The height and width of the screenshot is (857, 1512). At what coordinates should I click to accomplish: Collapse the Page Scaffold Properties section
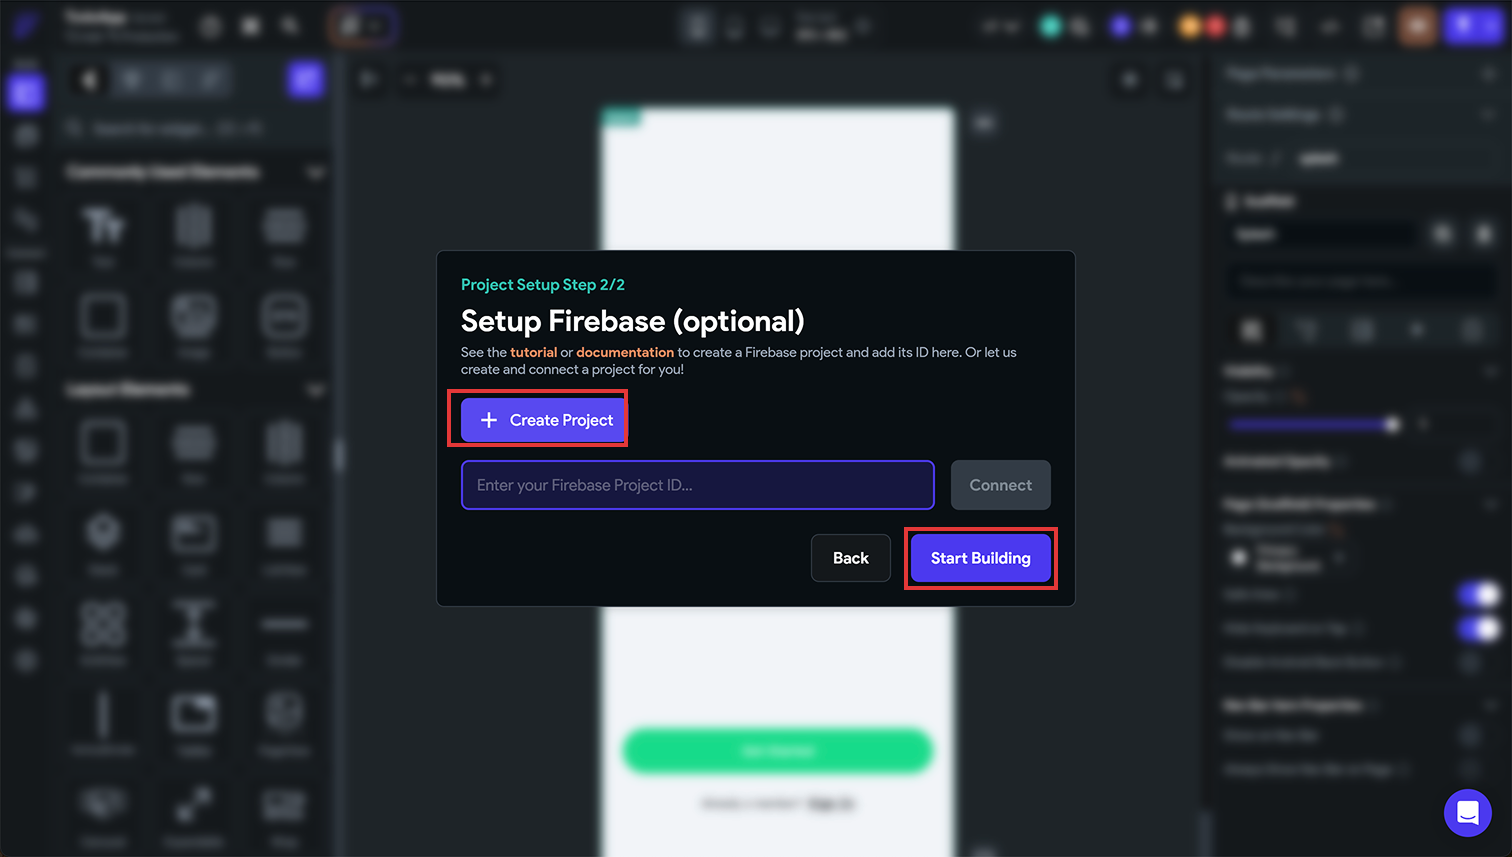tap(1490, 503)
